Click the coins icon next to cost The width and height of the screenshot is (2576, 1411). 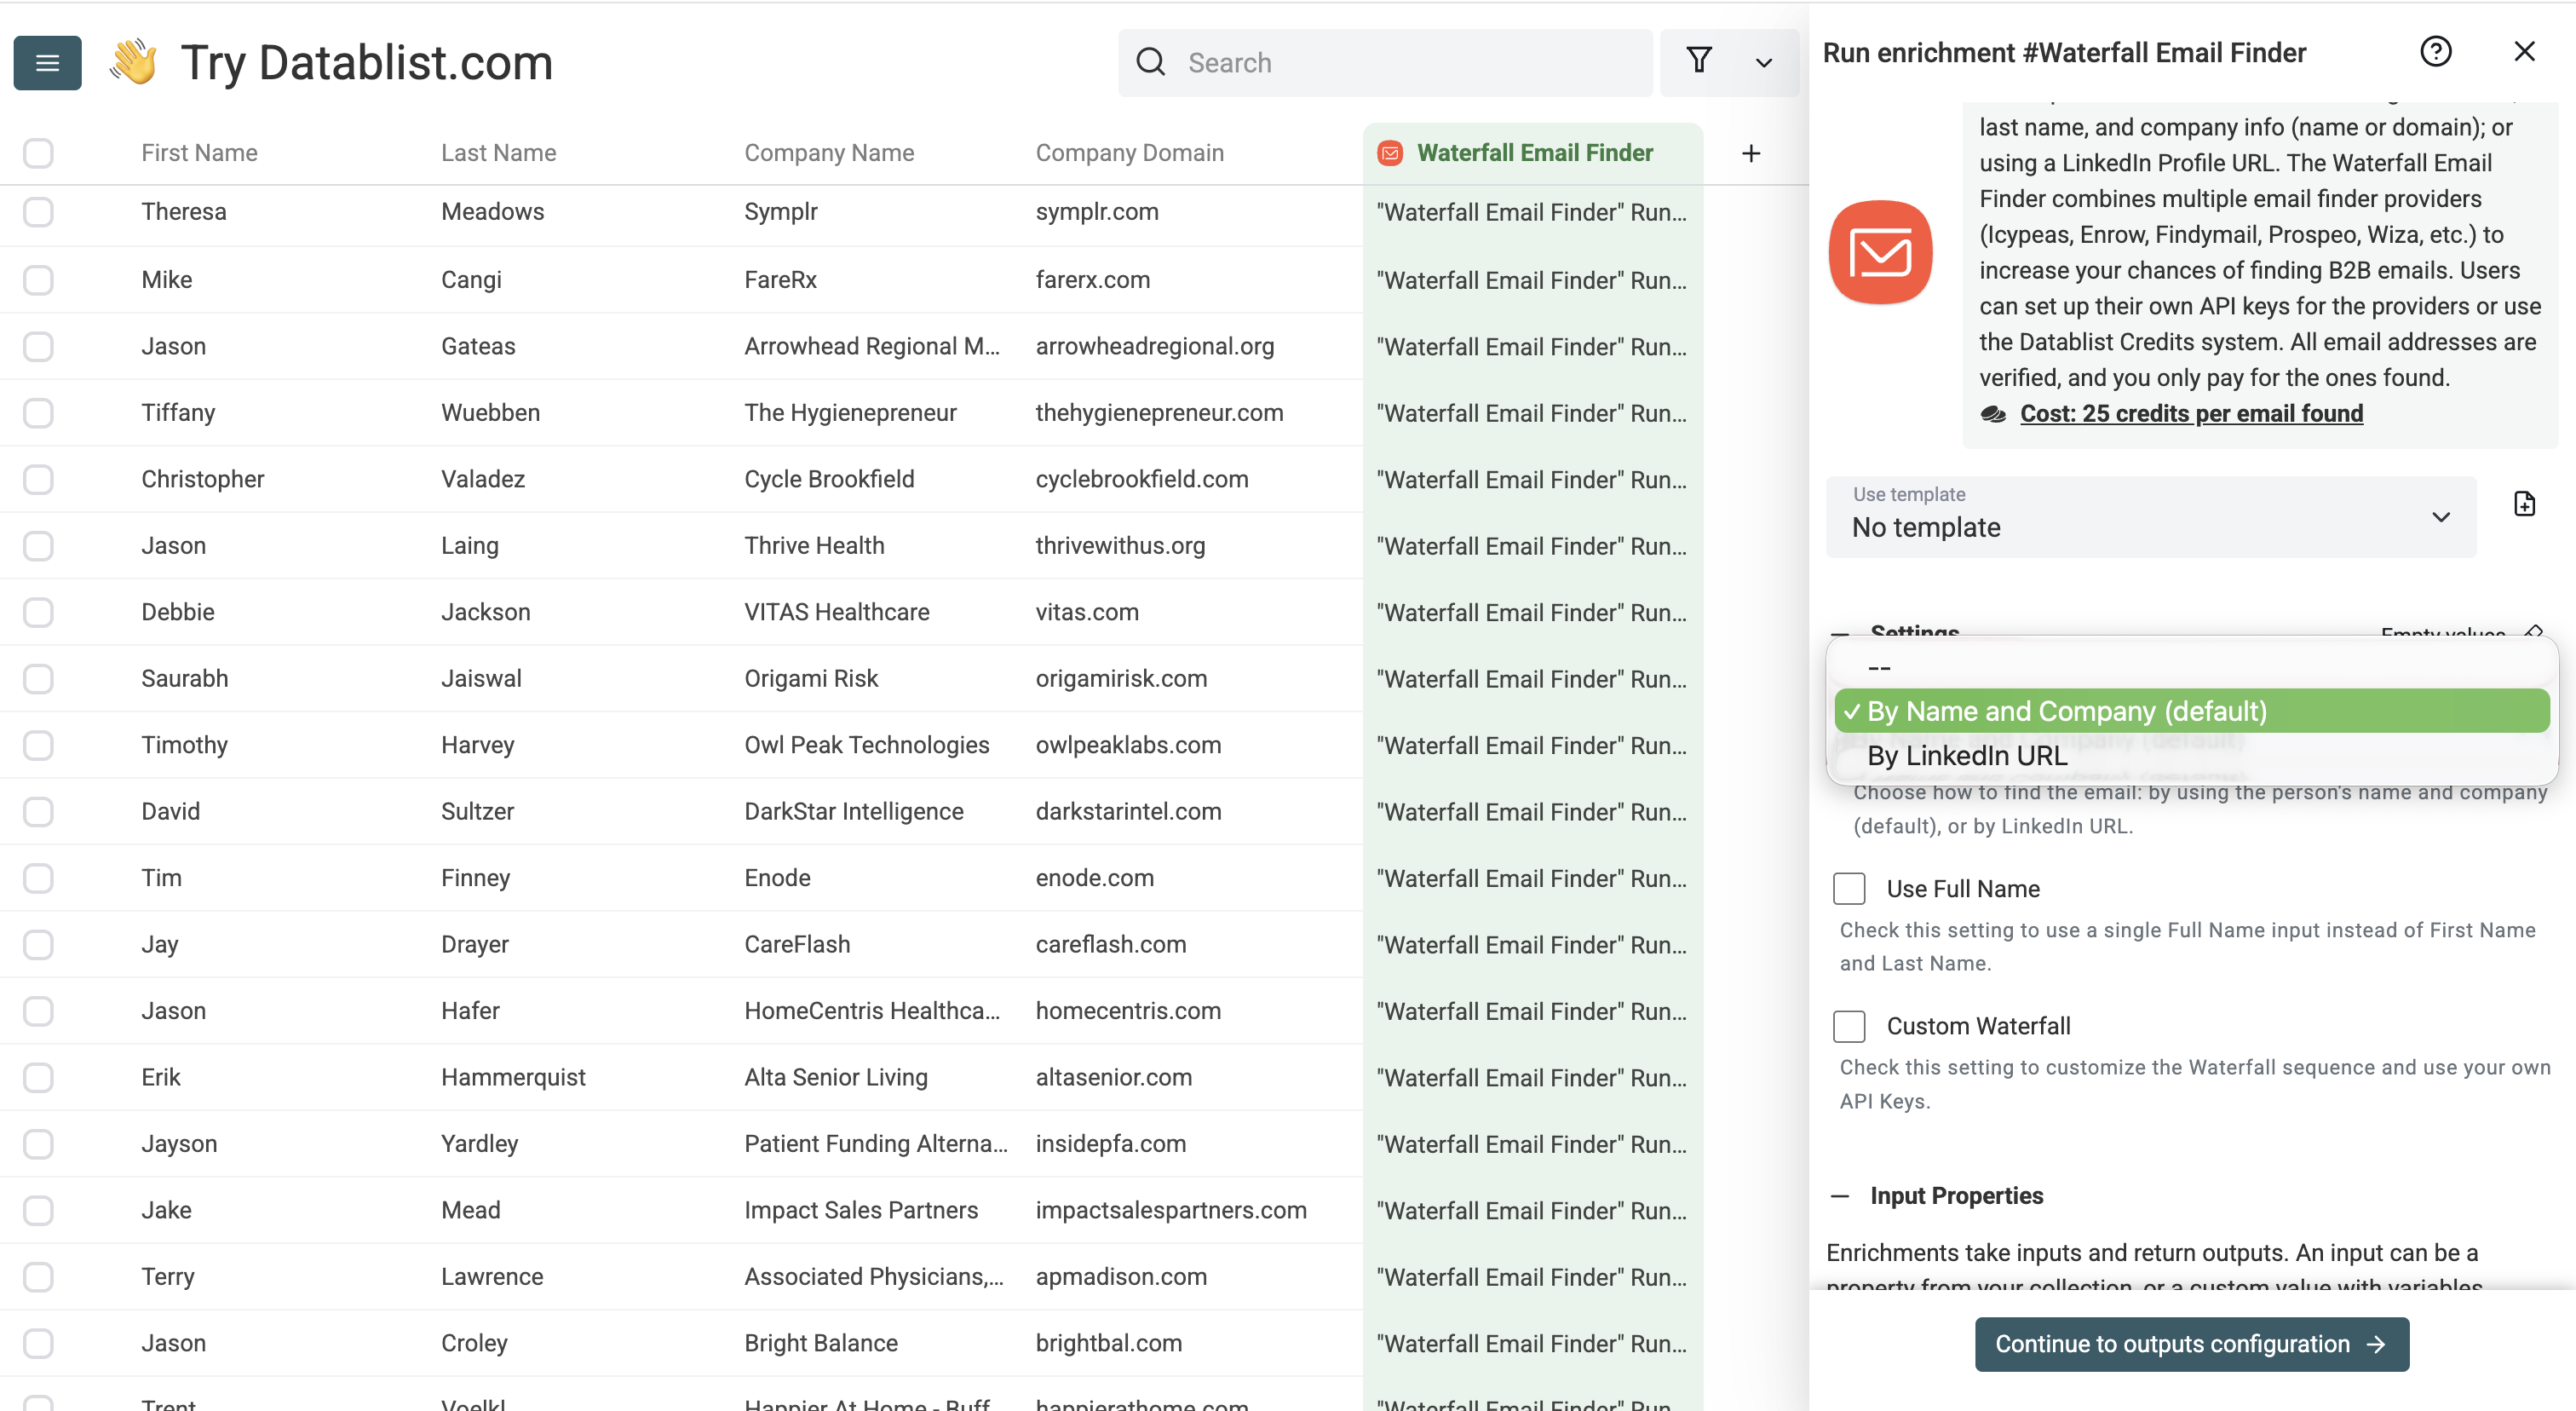pyautogui.click(x=1994, y=414)
